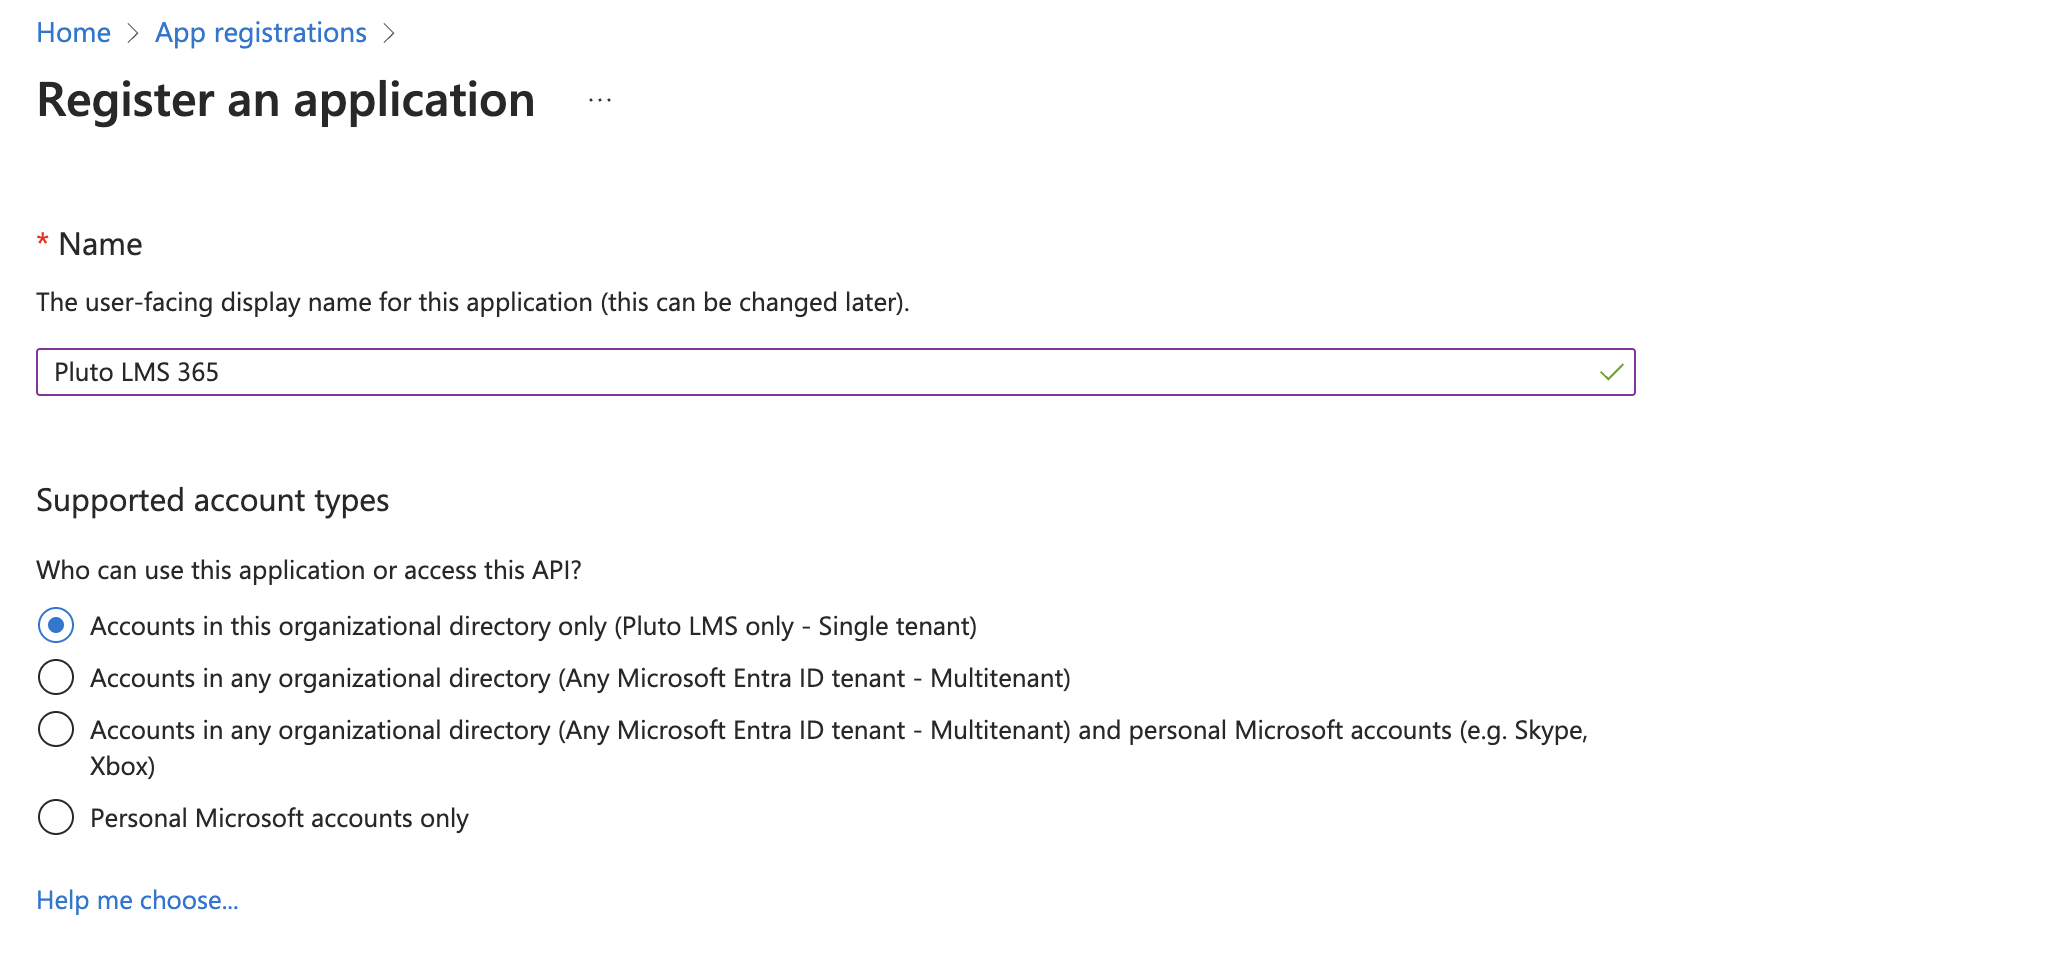Focus the Name field containing Pluto LMS 365

coord(836,372)
